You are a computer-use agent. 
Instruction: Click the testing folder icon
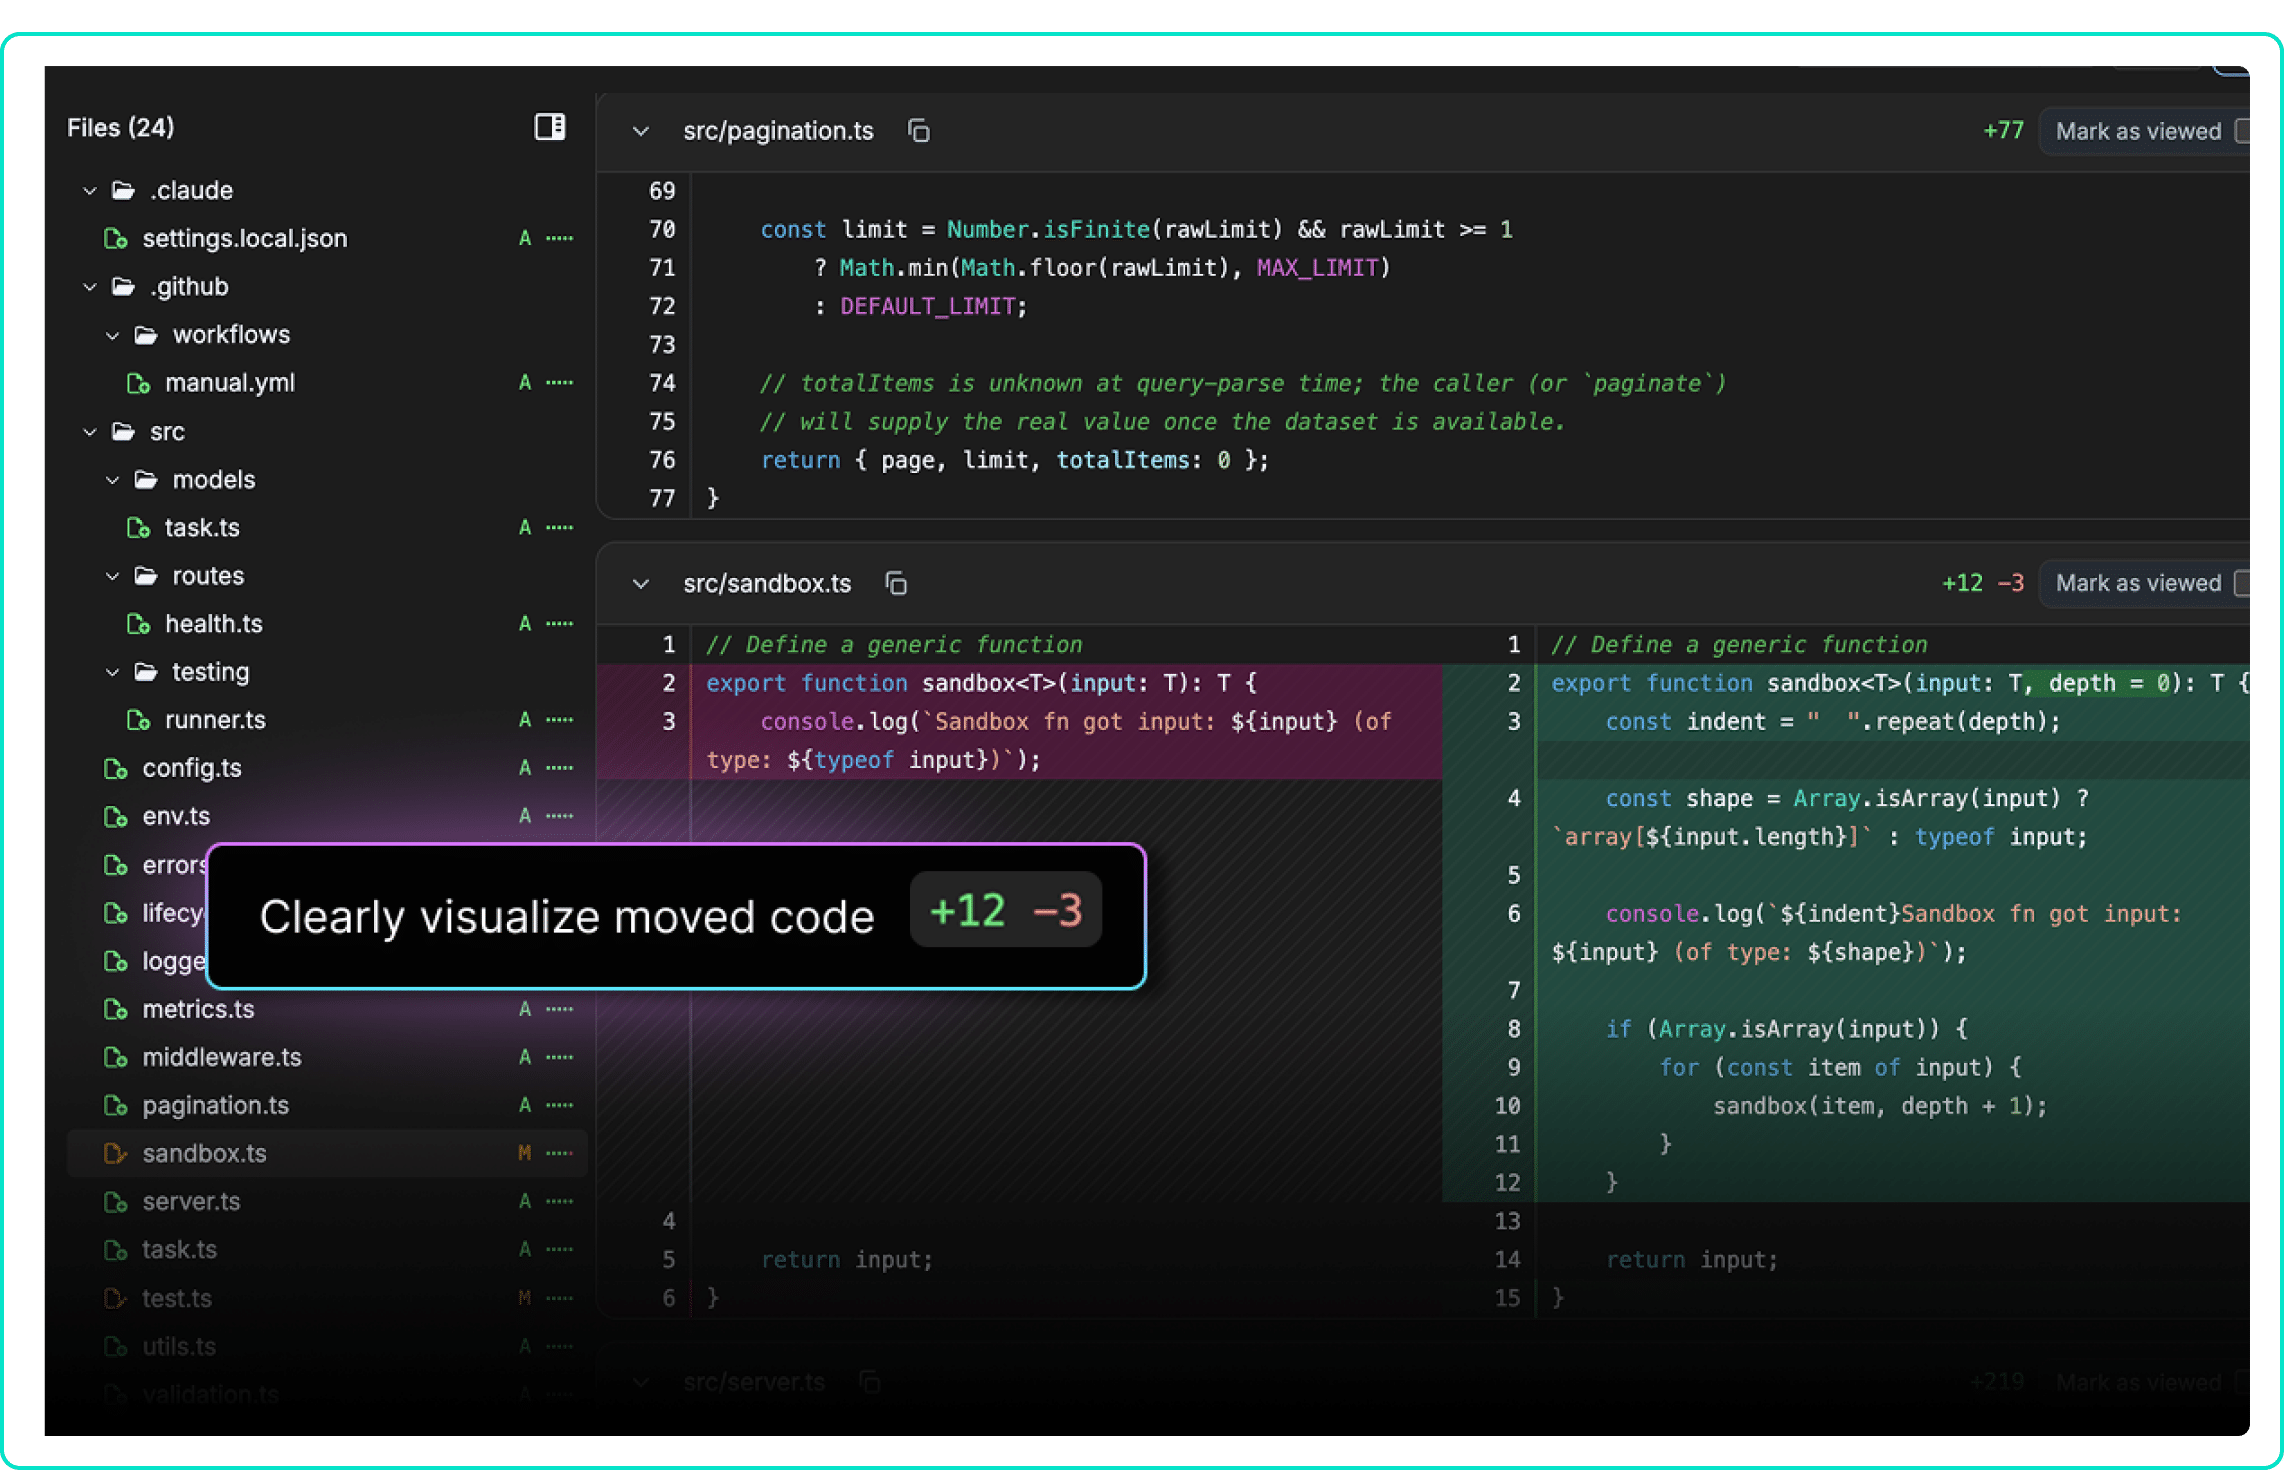point(146,672)
